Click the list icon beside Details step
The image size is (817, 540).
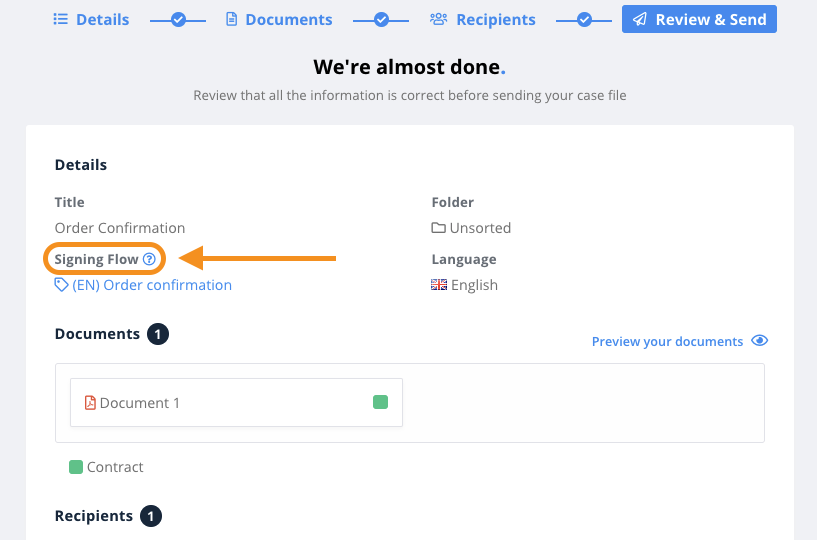point(60,19)
